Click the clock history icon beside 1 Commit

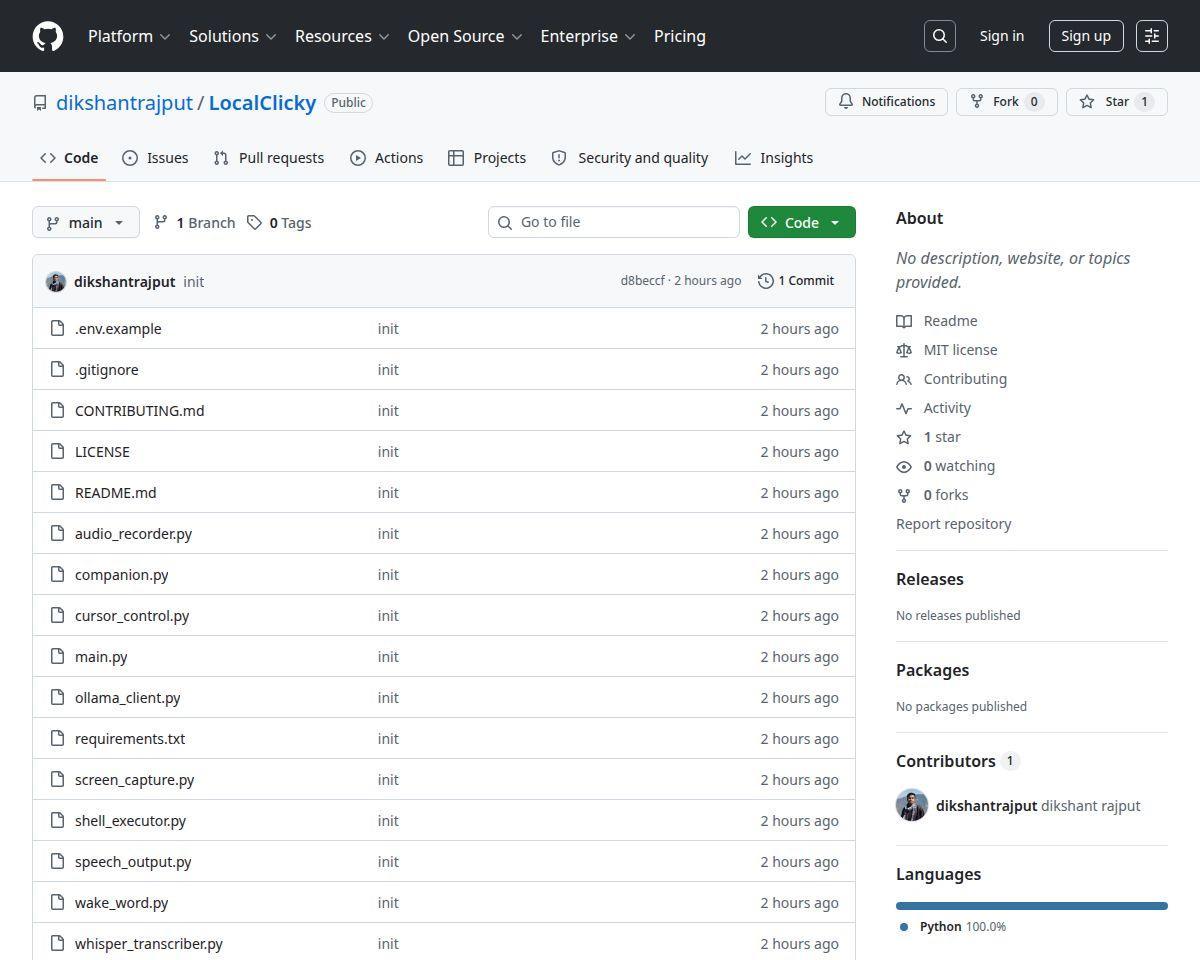(766, 281)
